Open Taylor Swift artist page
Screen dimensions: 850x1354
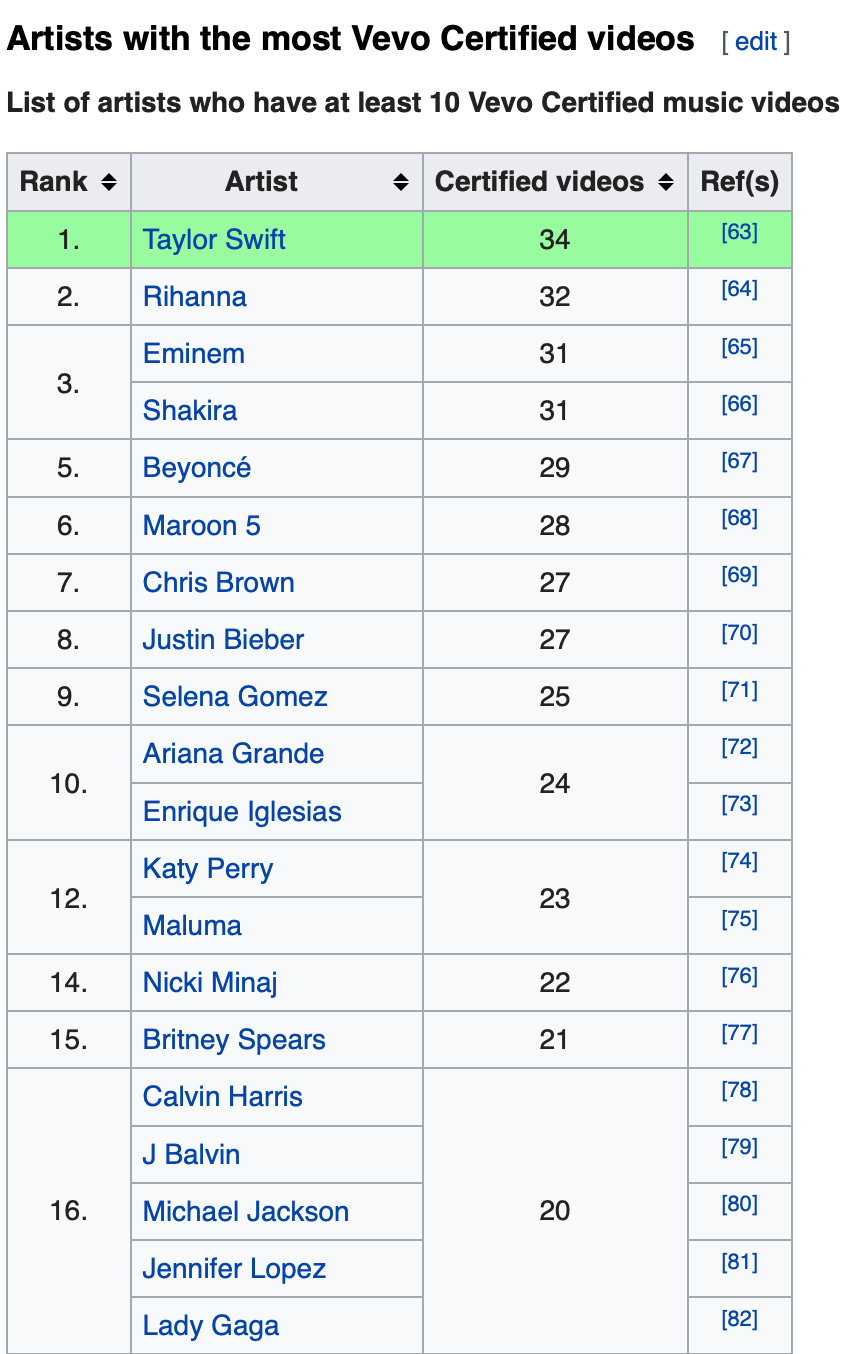[214, 240]
